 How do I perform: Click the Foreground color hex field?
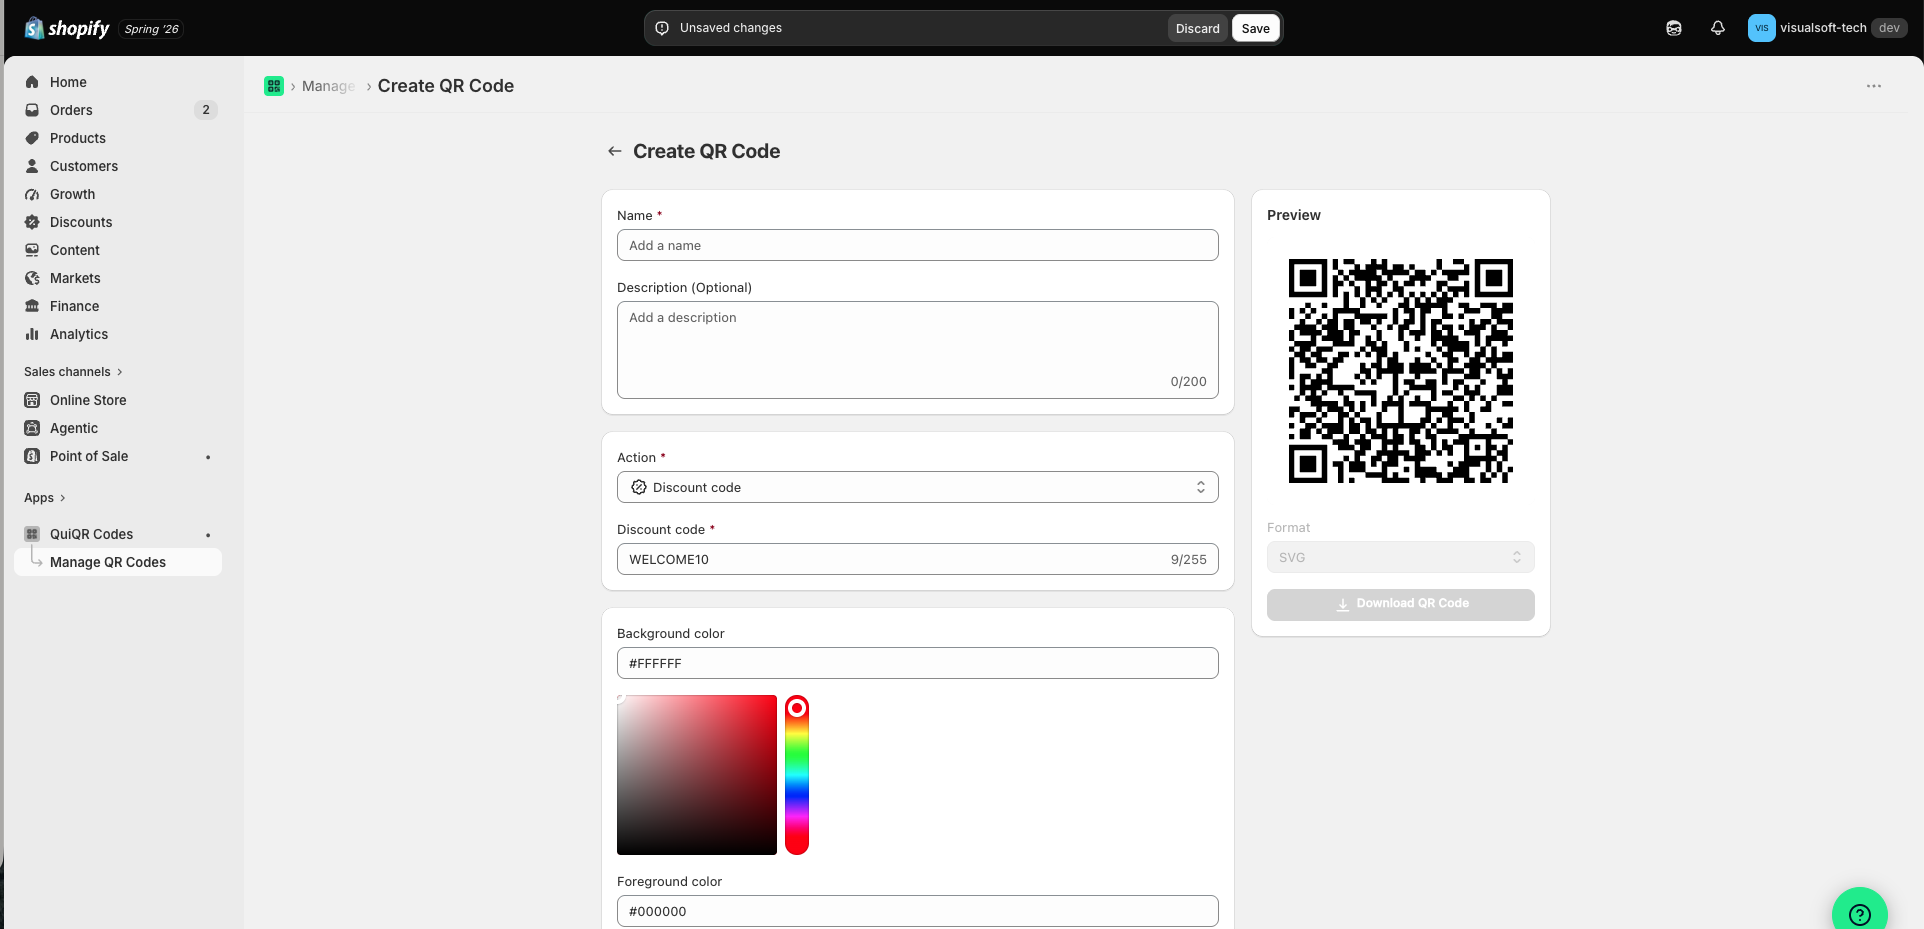coord(918,911)
